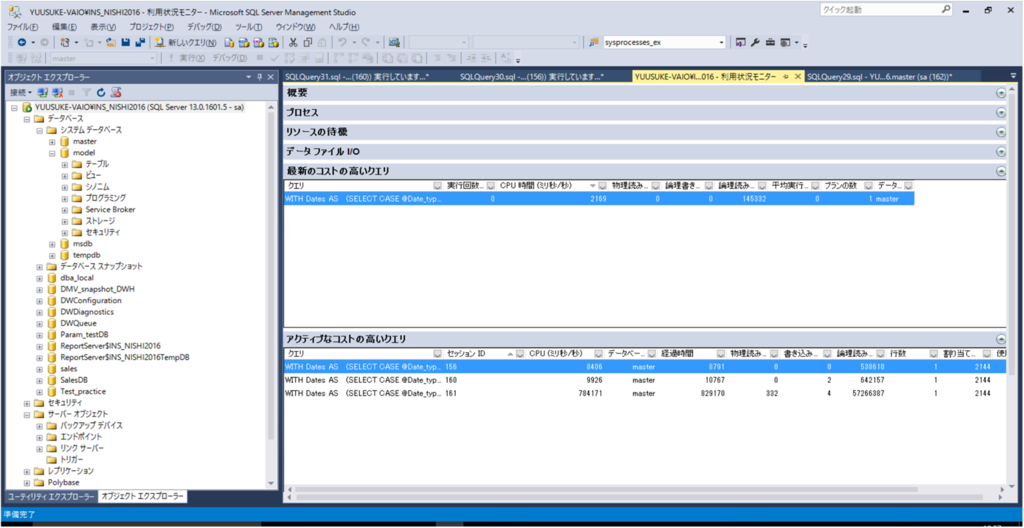
Task: Click the wrench properties icon
Action: 756,42
